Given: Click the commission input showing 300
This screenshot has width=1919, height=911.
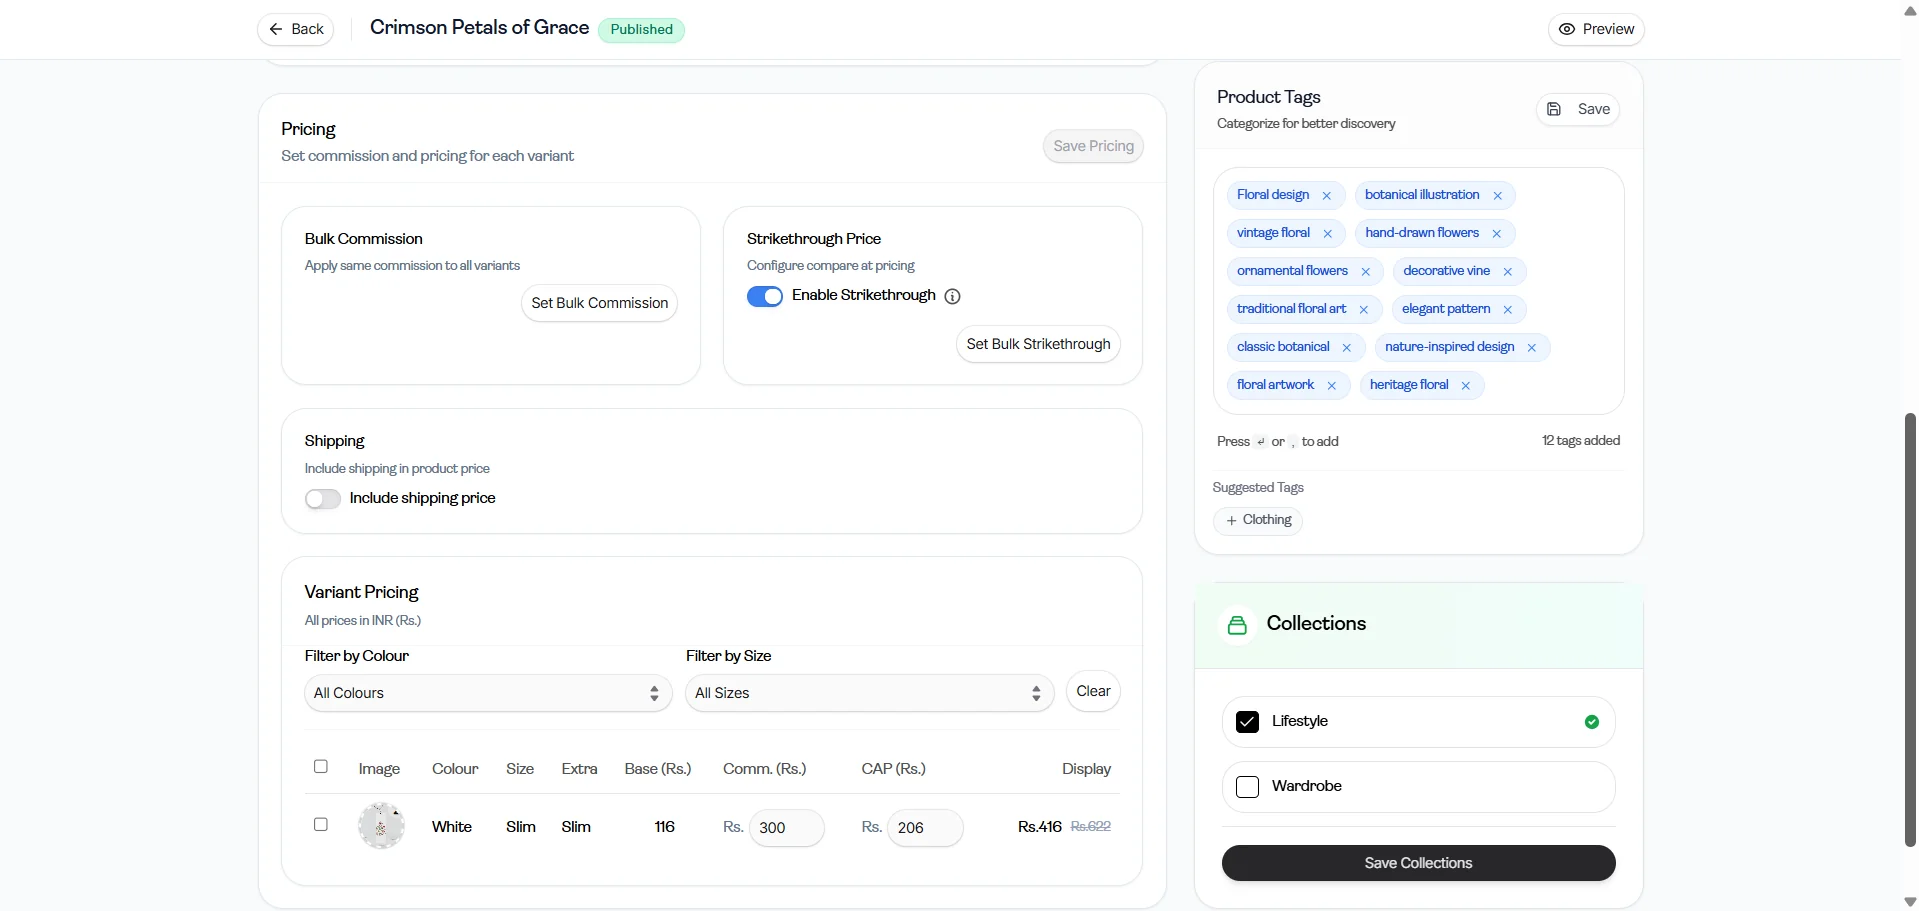Looking at the screenshot, I should 786,828.
